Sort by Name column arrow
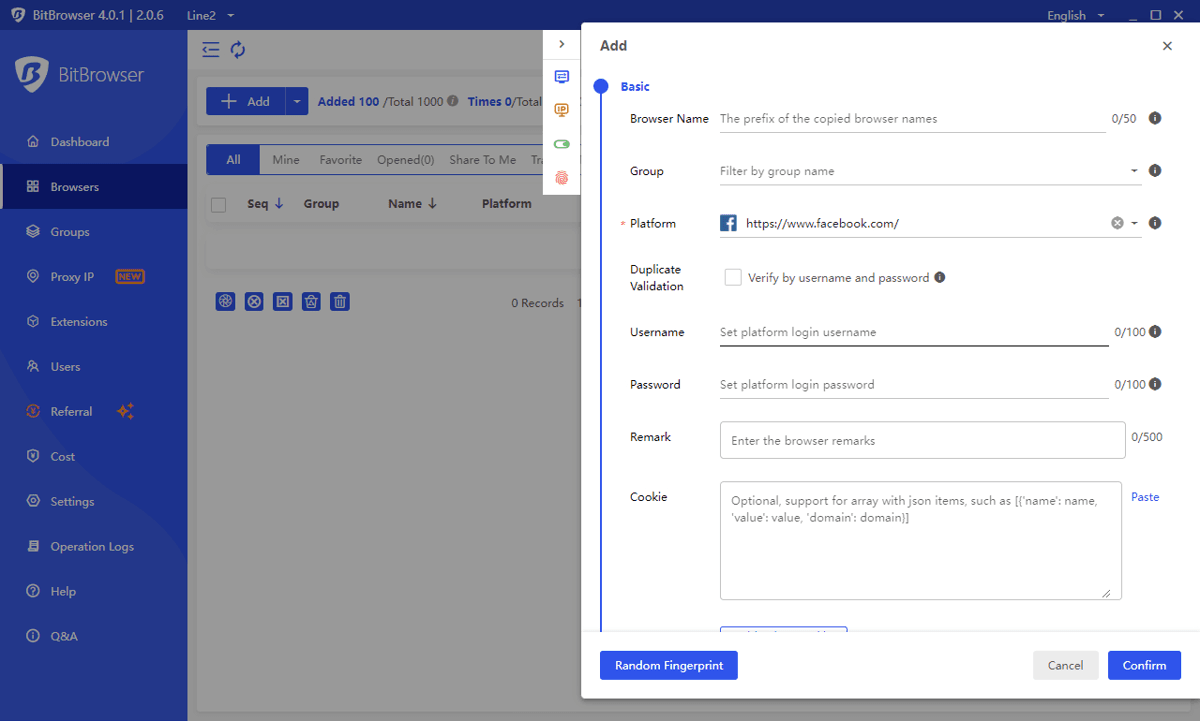1200x721 pixels. pos(432,203)
